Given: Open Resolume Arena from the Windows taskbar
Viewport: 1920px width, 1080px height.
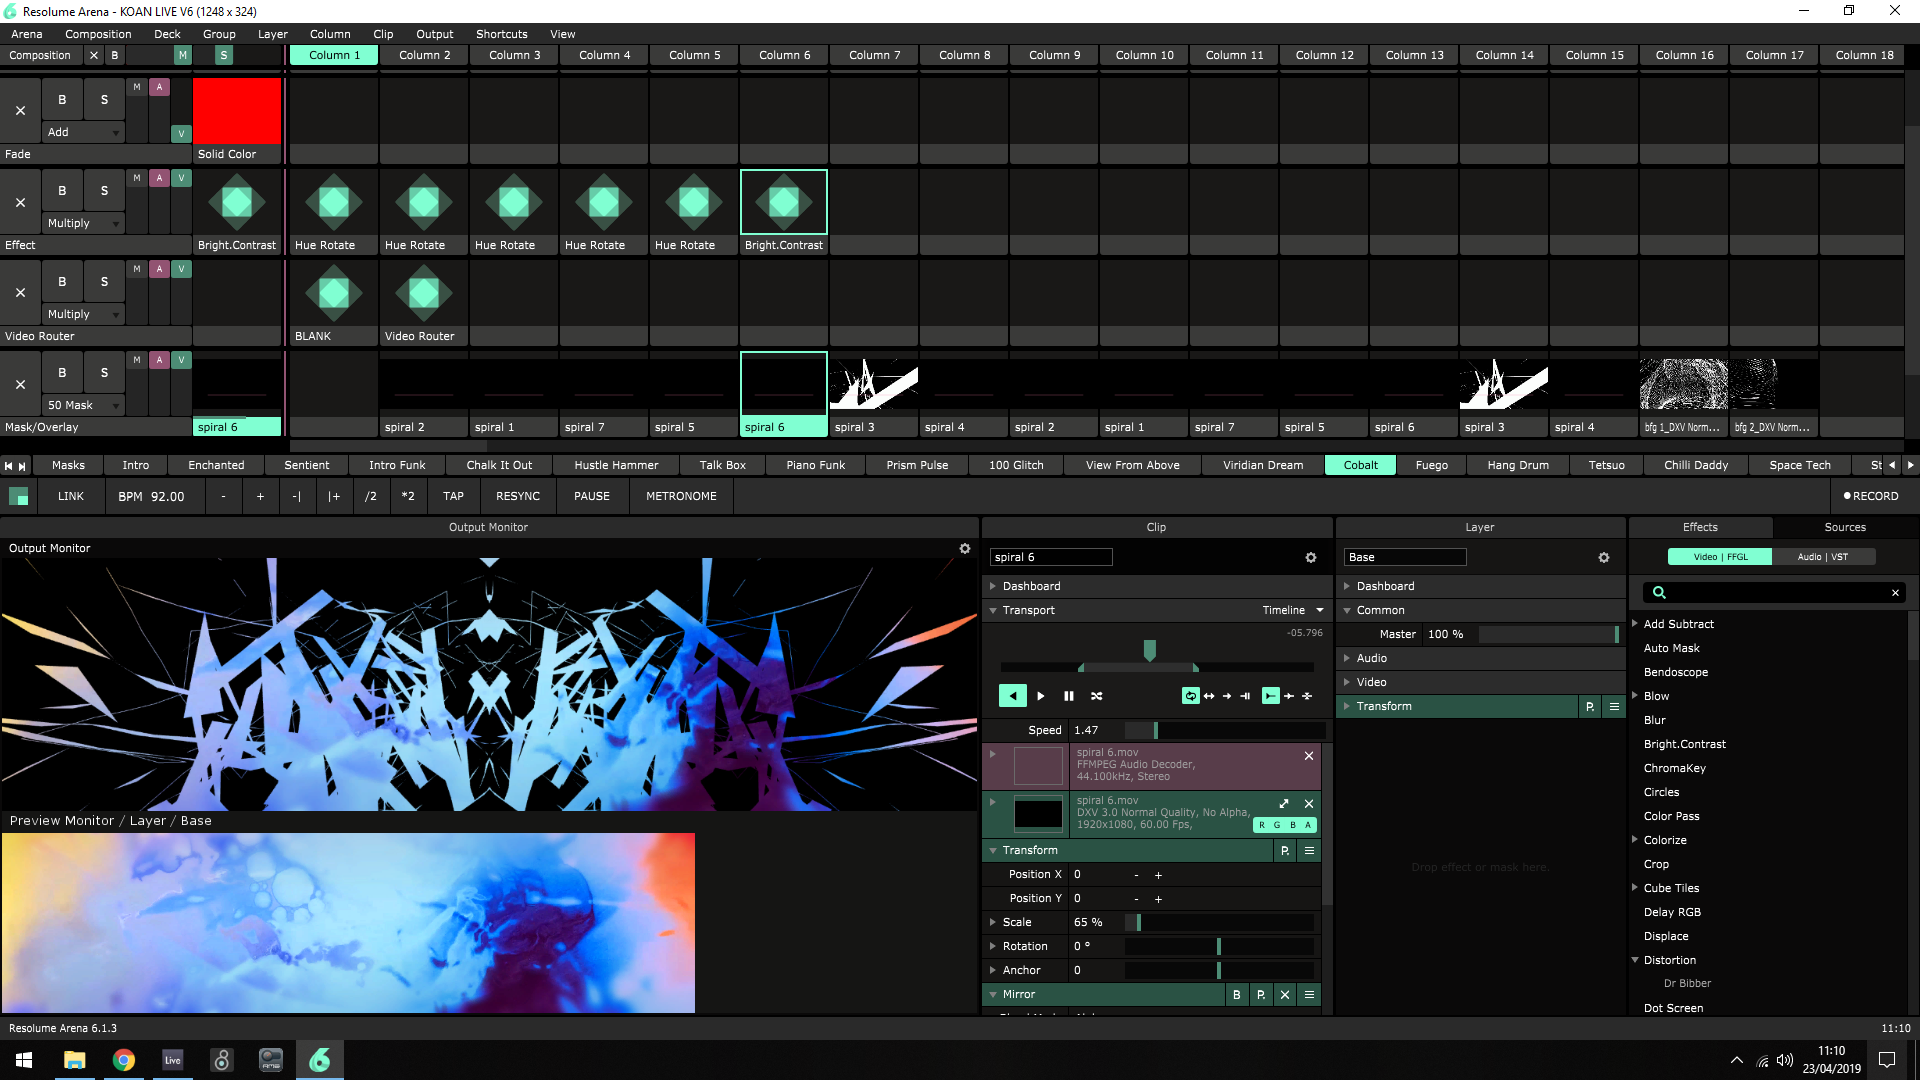Looking at the screenshot, I should [320, 1060].
